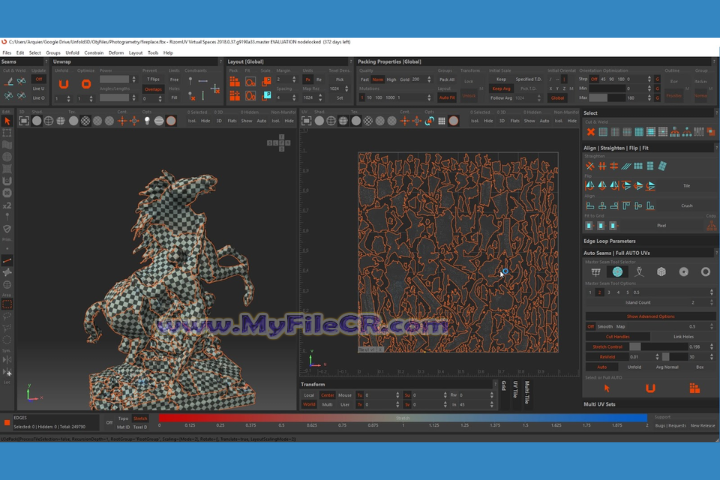The width and height of the screenshot is (720, 480).
Task: Click the arrow select tool in Edit sidebar
Action: (x=7, y=121)
